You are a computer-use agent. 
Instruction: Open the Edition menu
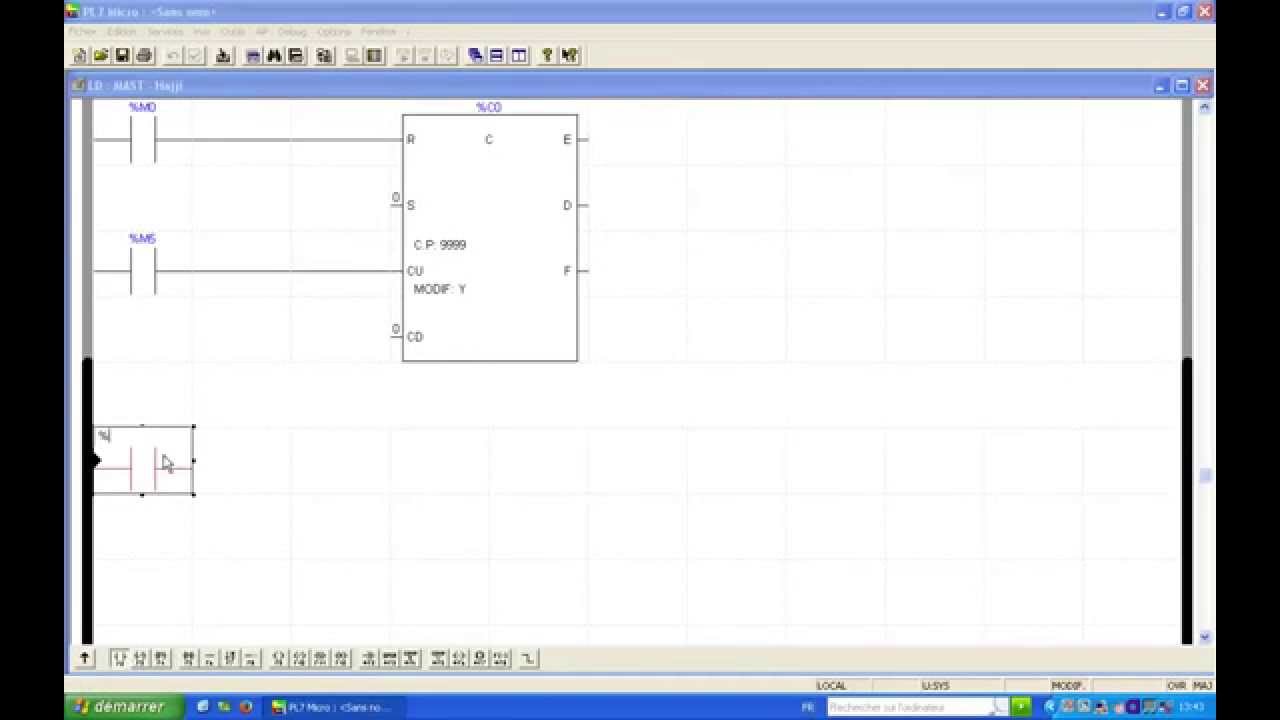[121, 32]
